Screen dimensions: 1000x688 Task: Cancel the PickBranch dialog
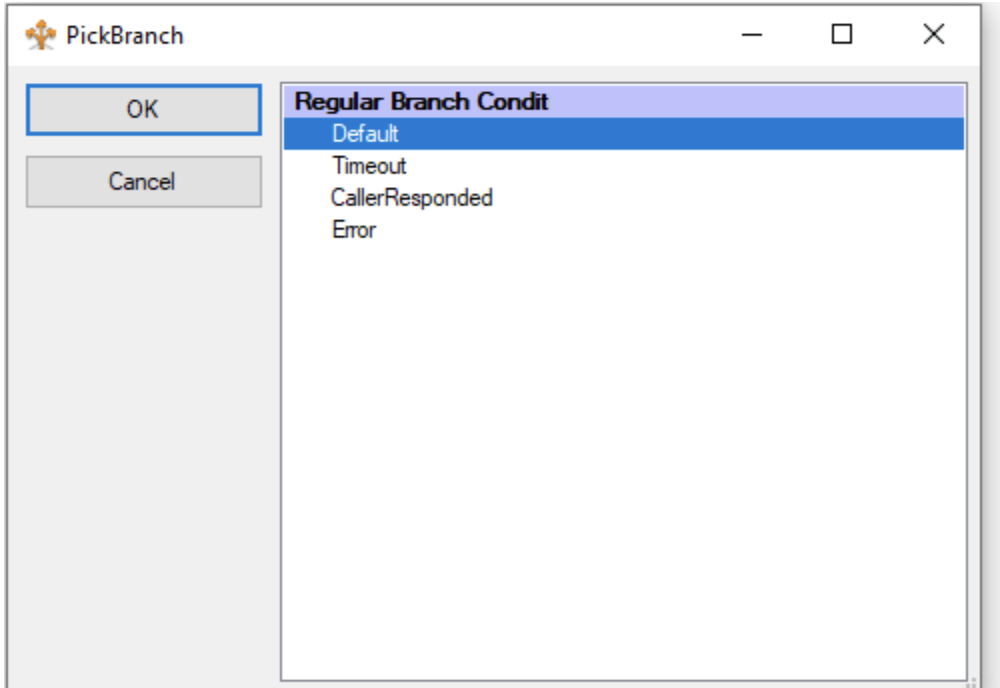tap(143, 181)
